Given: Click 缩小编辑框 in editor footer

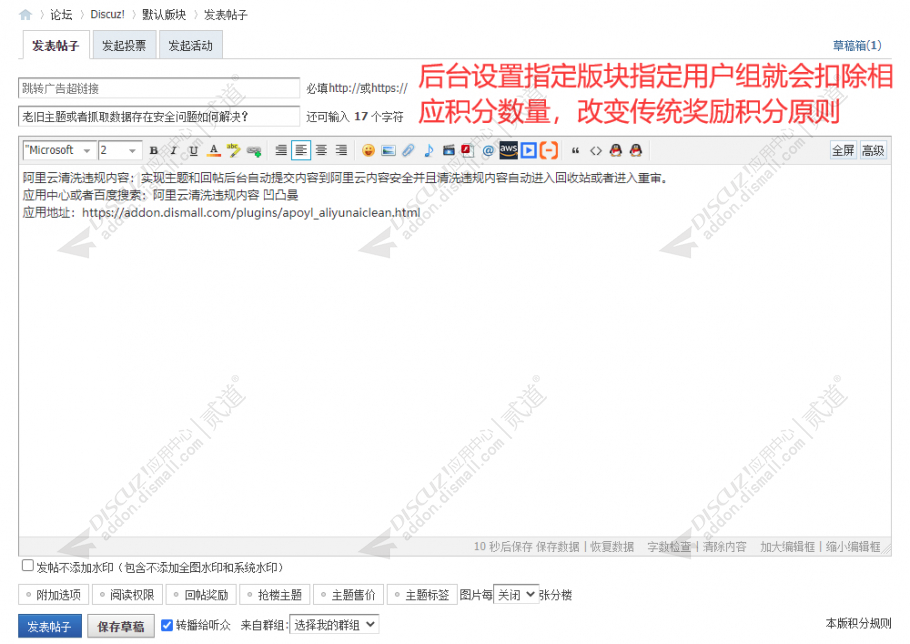Looking at the screenshot, I should (x=853, y=547).
